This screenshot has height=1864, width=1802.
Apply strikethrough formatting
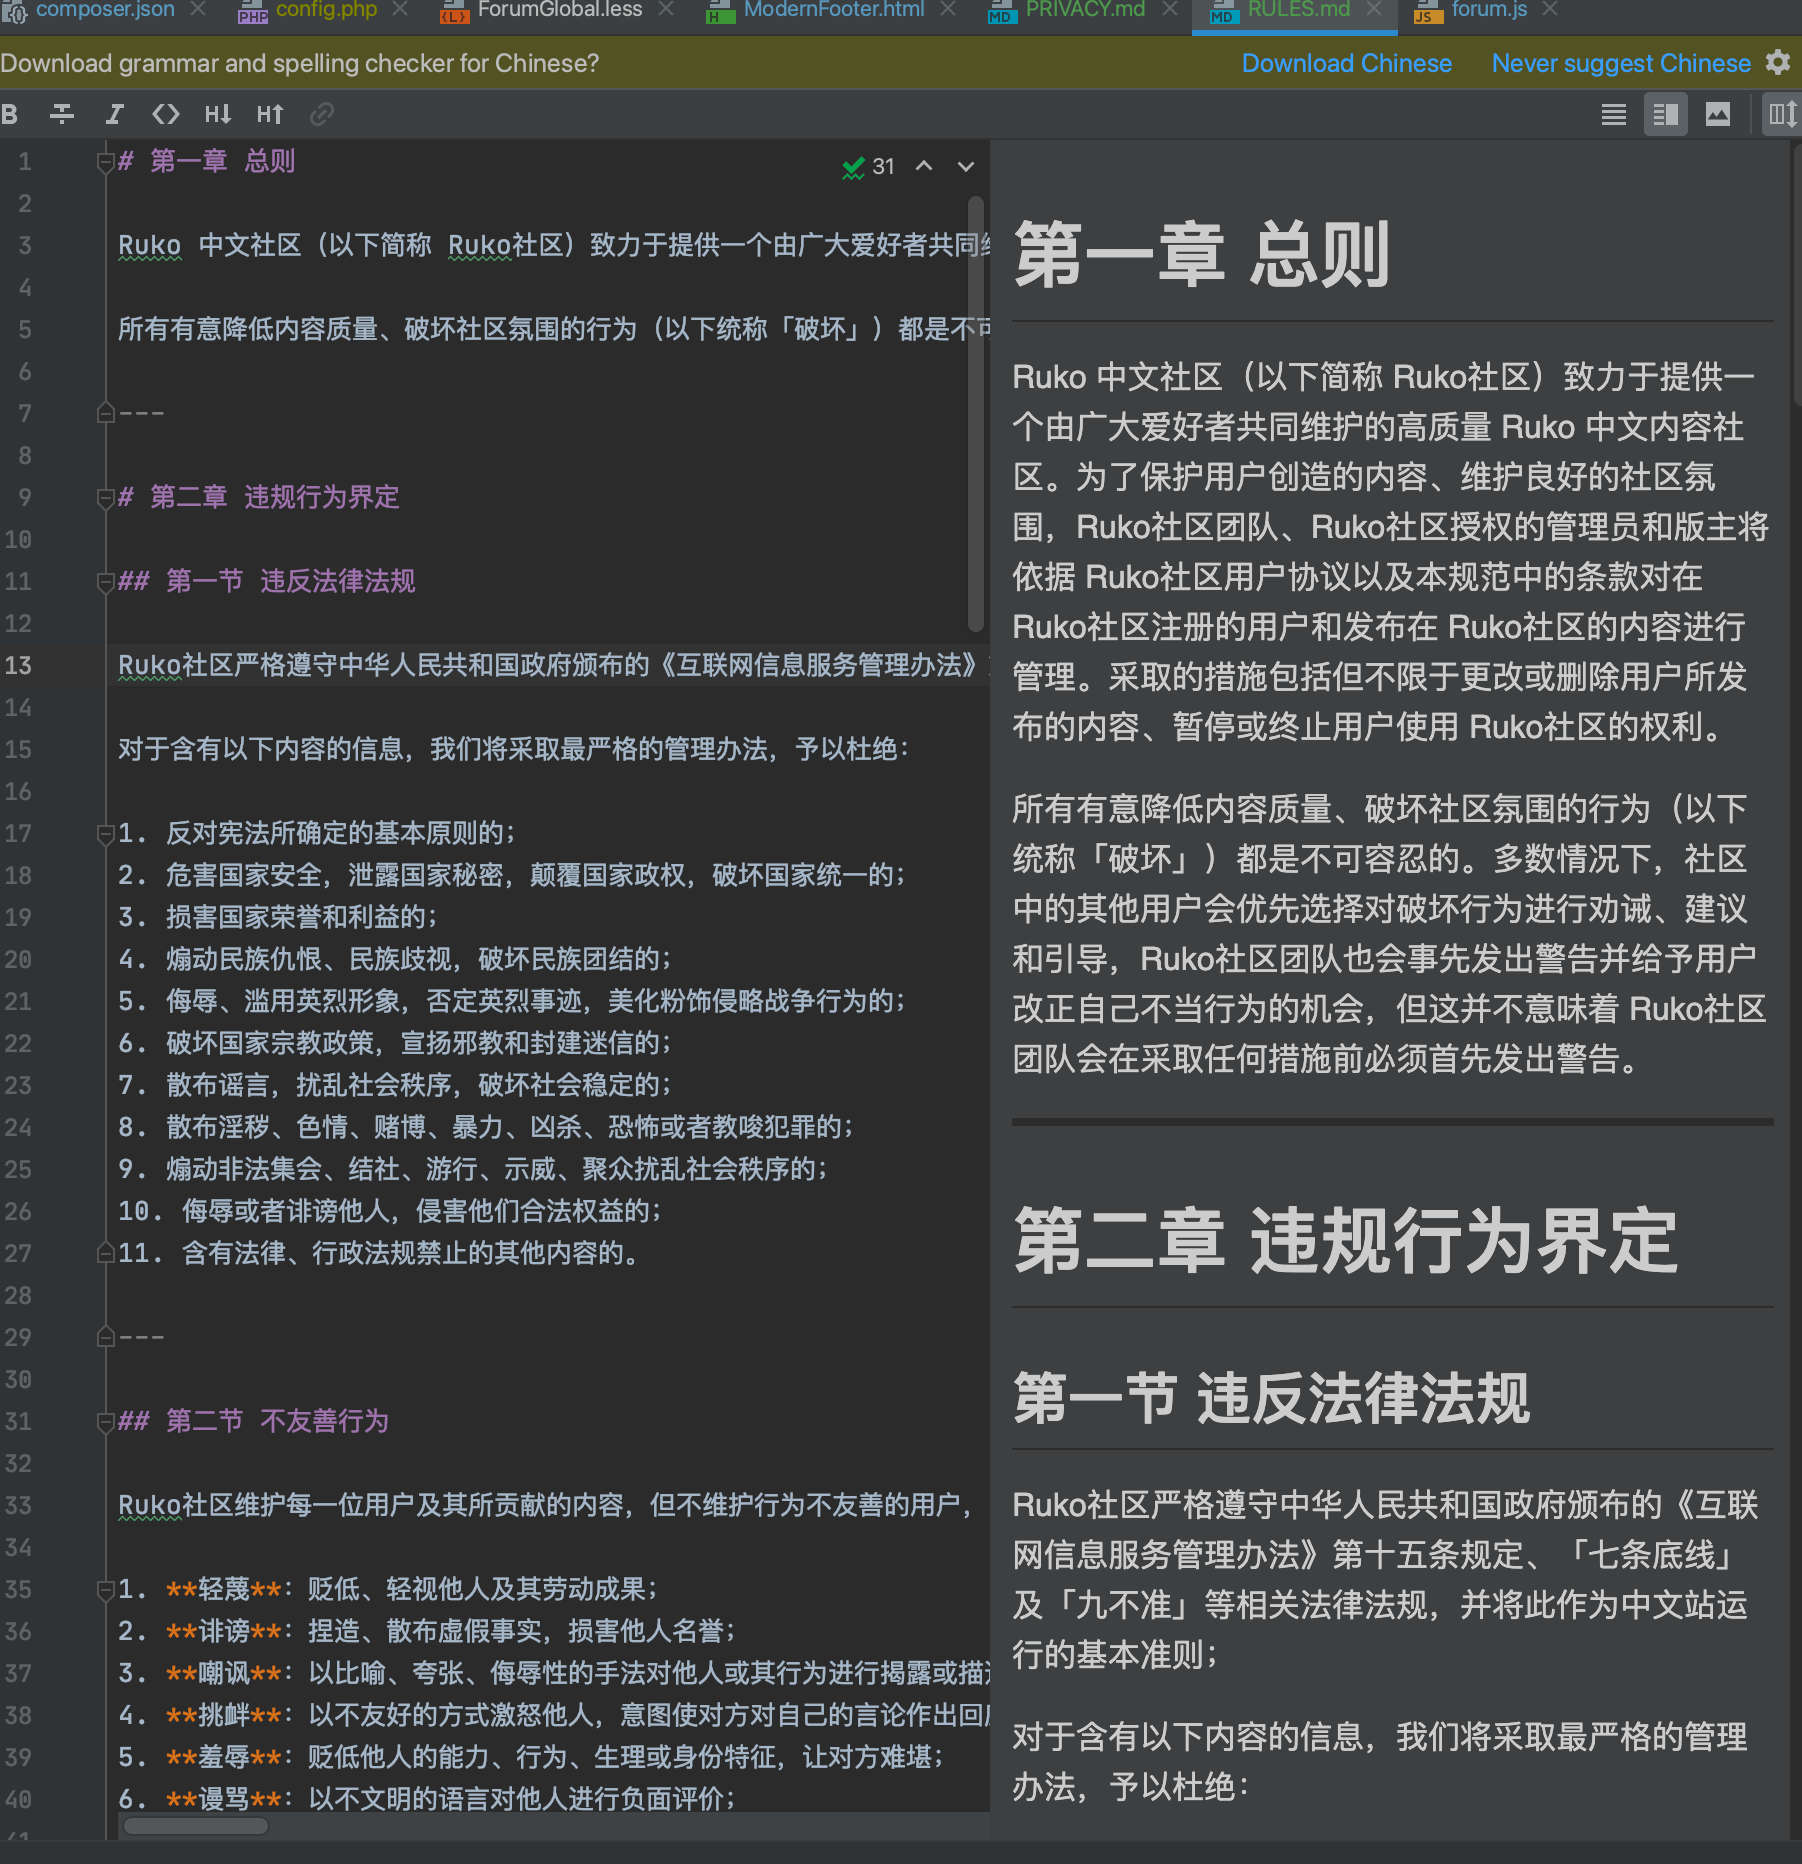(62, 114)
